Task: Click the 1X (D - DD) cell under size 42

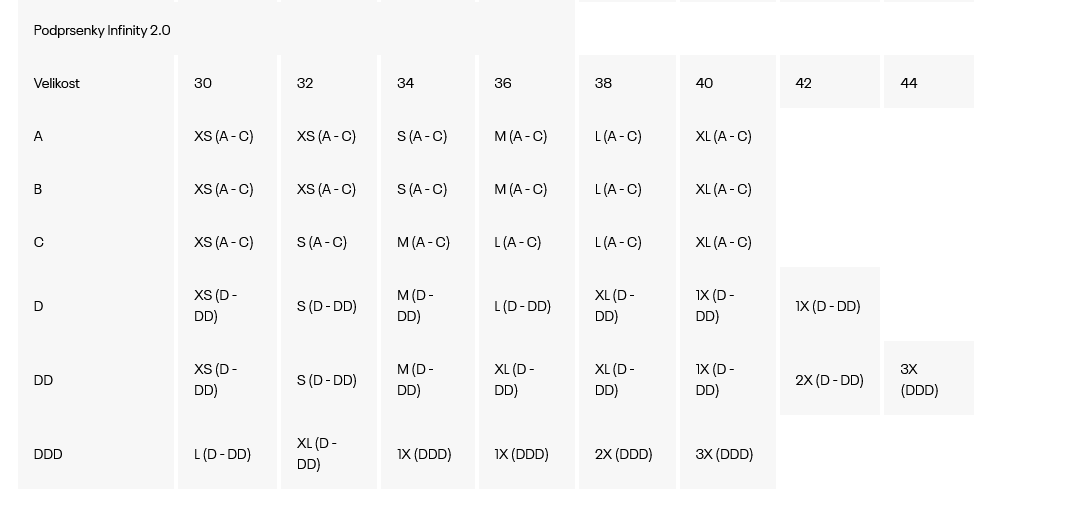Action: click(x=828, y=306)
